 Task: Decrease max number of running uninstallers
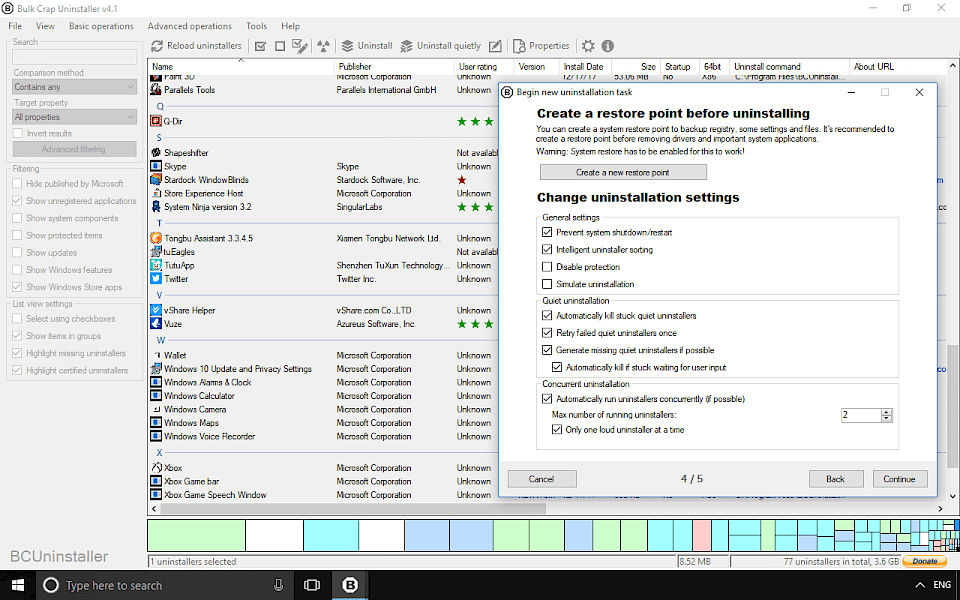pos(887,419)
